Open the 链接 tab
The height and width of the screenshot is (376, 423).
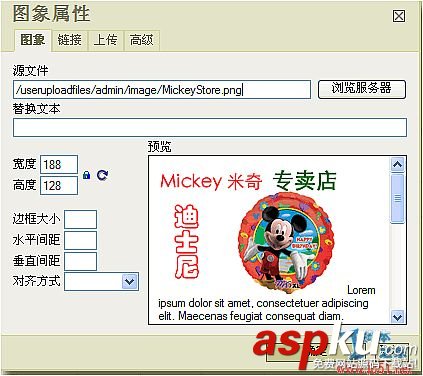tap(69, 40)
